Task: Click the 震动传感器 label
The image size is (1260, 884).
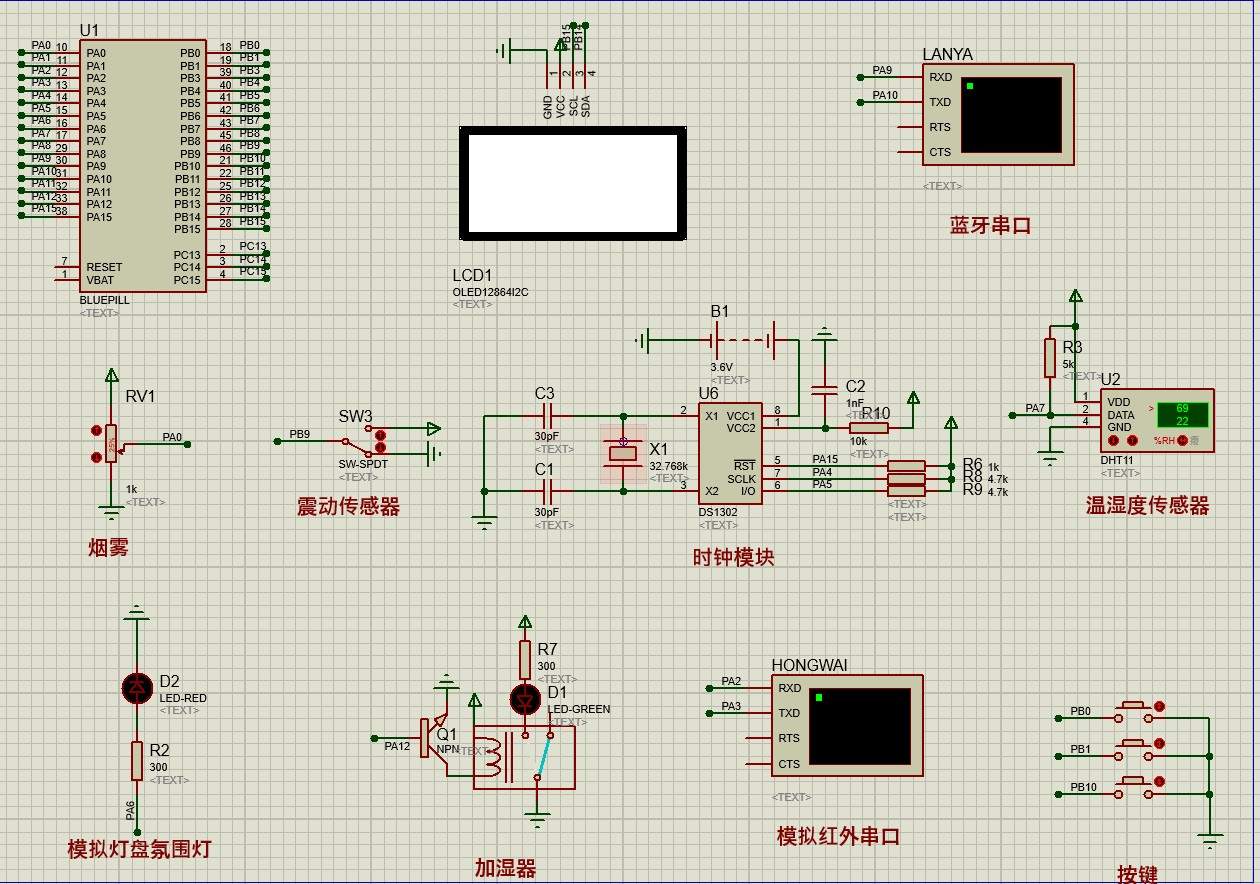Action: click(x=348, y=507)
